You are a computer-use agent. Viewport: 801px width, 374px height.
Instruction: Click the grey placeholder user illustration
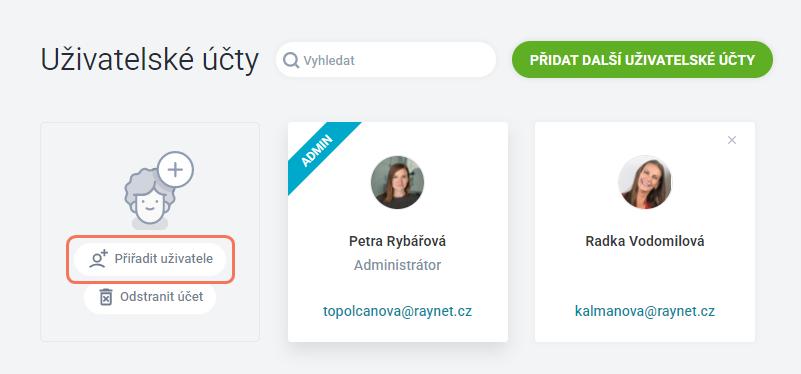click(x=150, y=198)
